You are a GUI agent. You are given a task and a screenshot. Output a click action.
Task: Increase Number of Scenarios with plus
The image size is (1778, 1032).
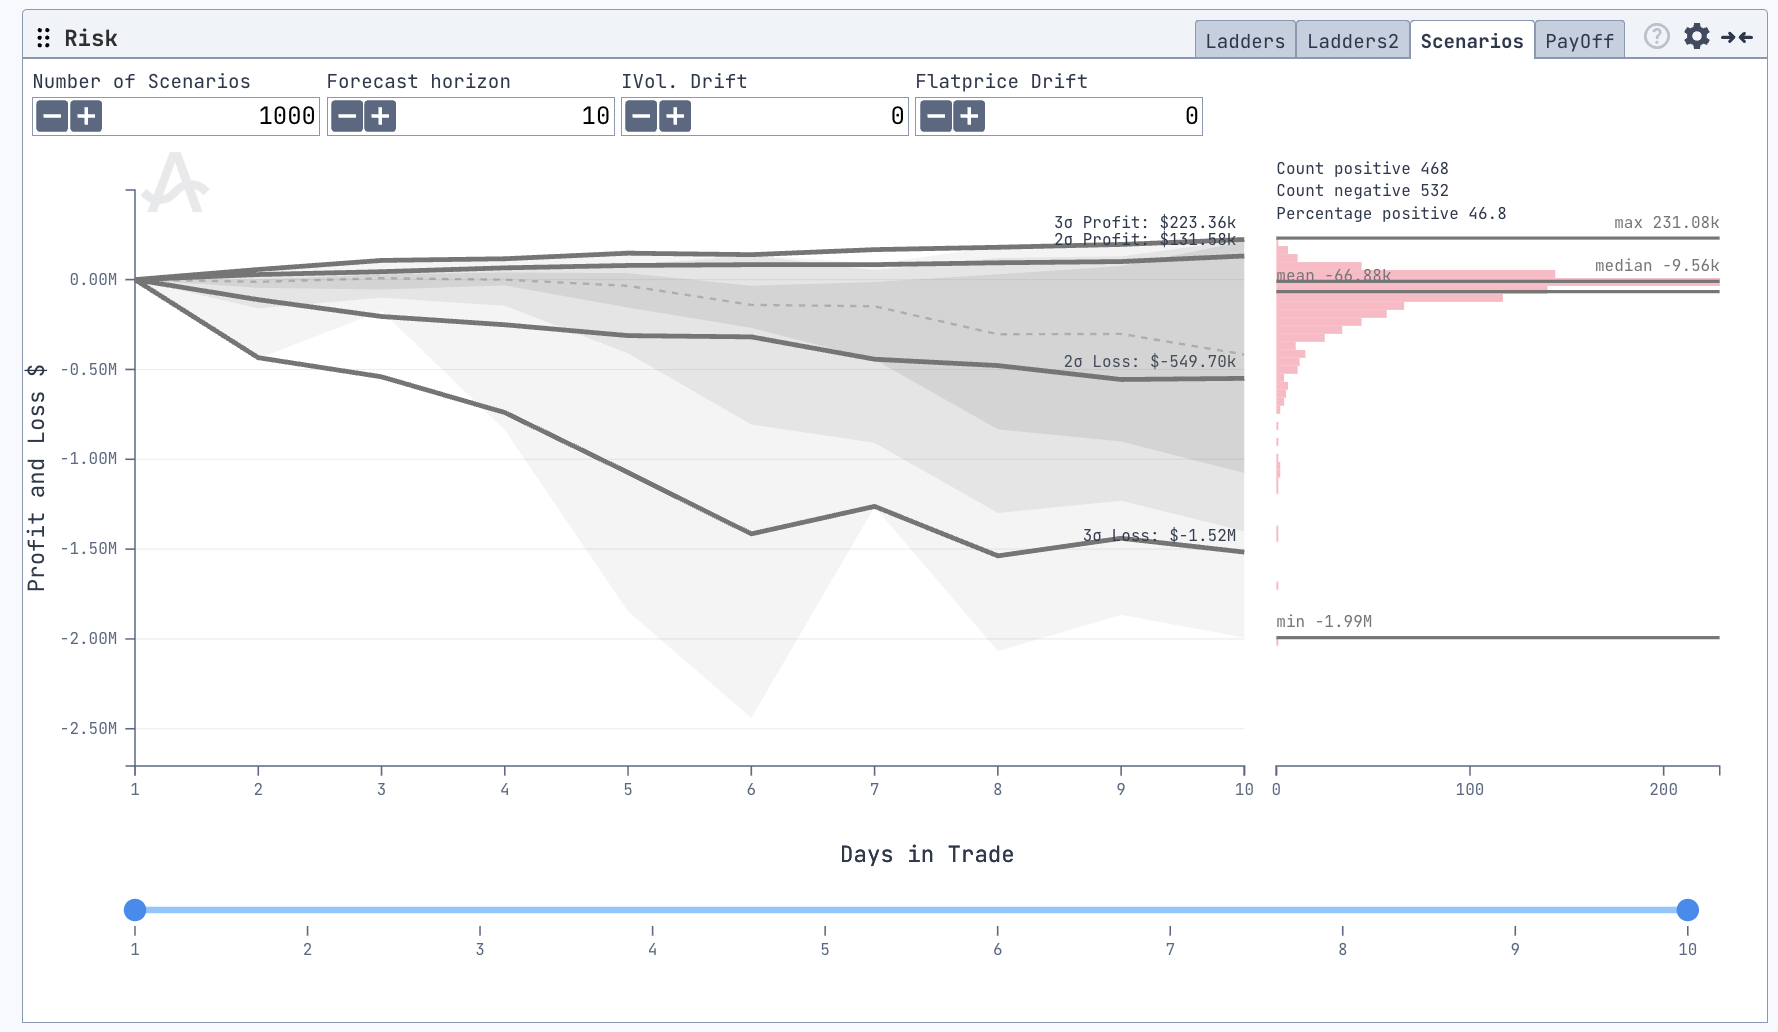coord(87,117)
